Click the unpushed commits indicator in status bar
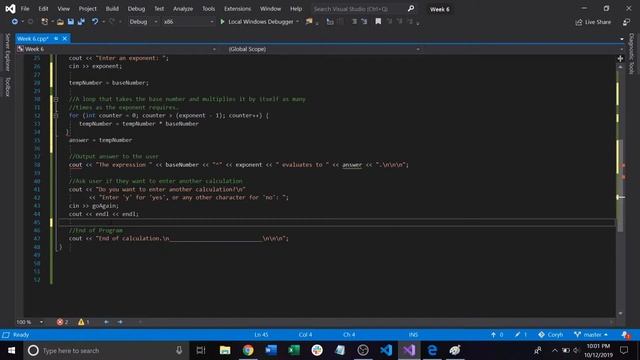The height and width of the screenshot is (360, 640). (x=497, y=335)
